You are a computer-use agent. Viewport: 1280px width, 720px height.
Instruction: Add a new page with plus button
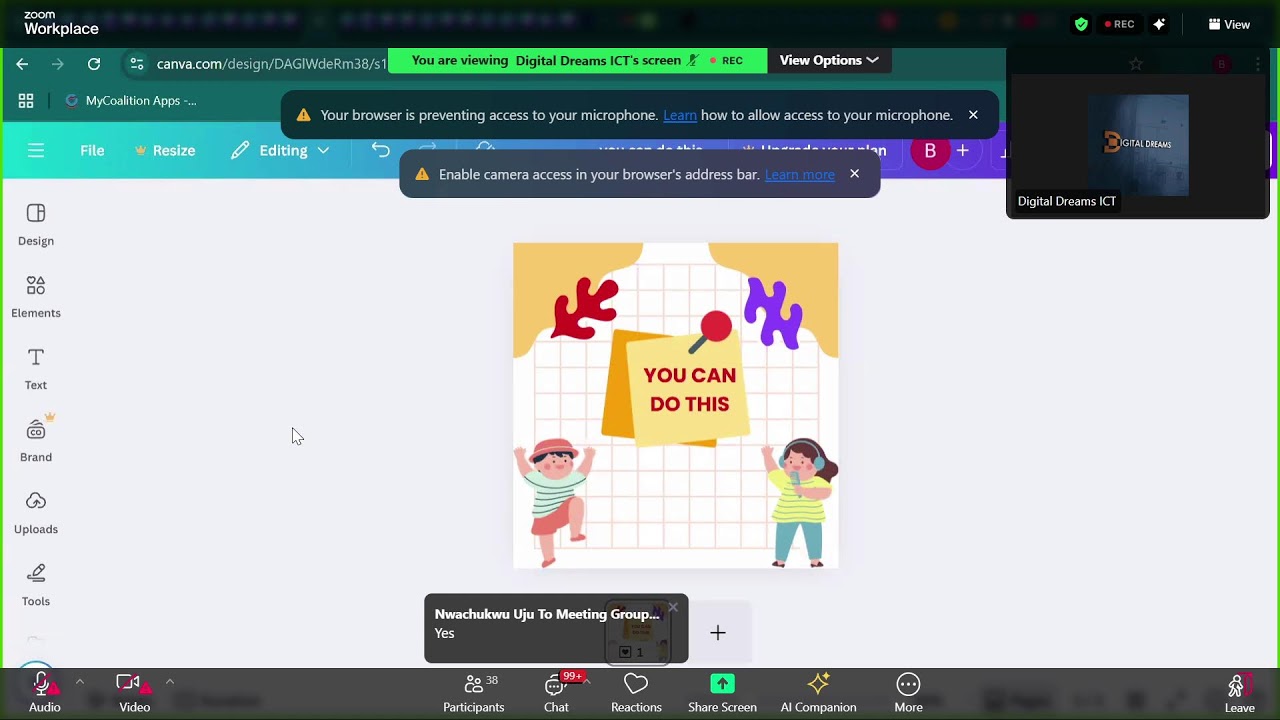[x=718, y=632]
